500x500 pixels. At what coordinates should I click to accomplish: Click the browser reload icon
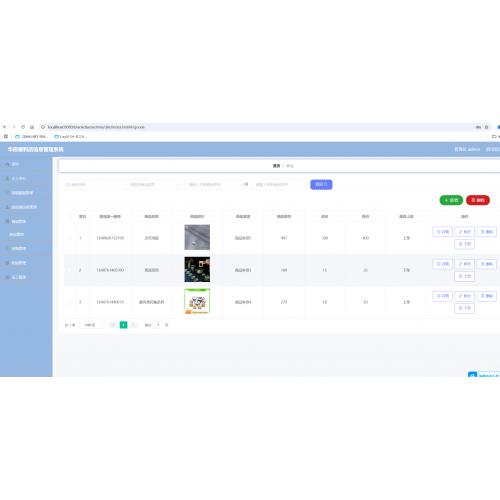click(x=23, y=127)
